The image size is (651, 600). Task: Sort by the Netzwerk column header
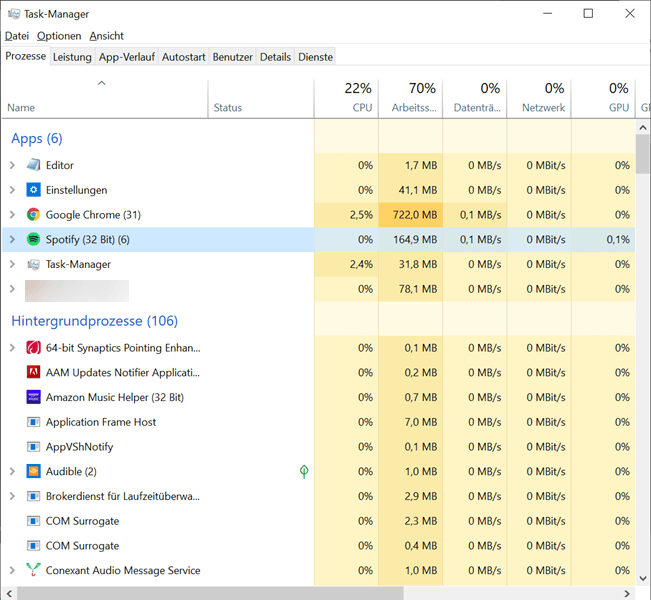[539, 100]
